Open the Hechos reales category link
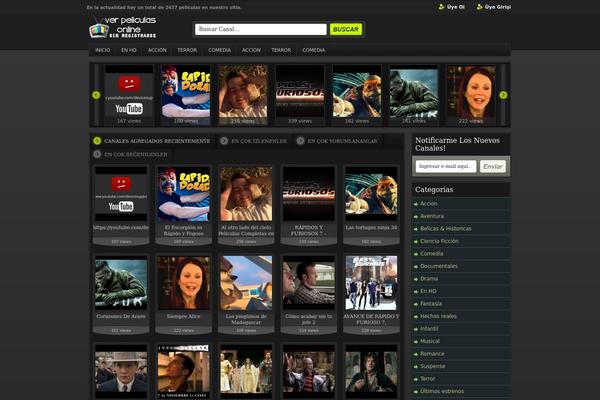Viewport: 600px width, 400px height. [438, 316]
